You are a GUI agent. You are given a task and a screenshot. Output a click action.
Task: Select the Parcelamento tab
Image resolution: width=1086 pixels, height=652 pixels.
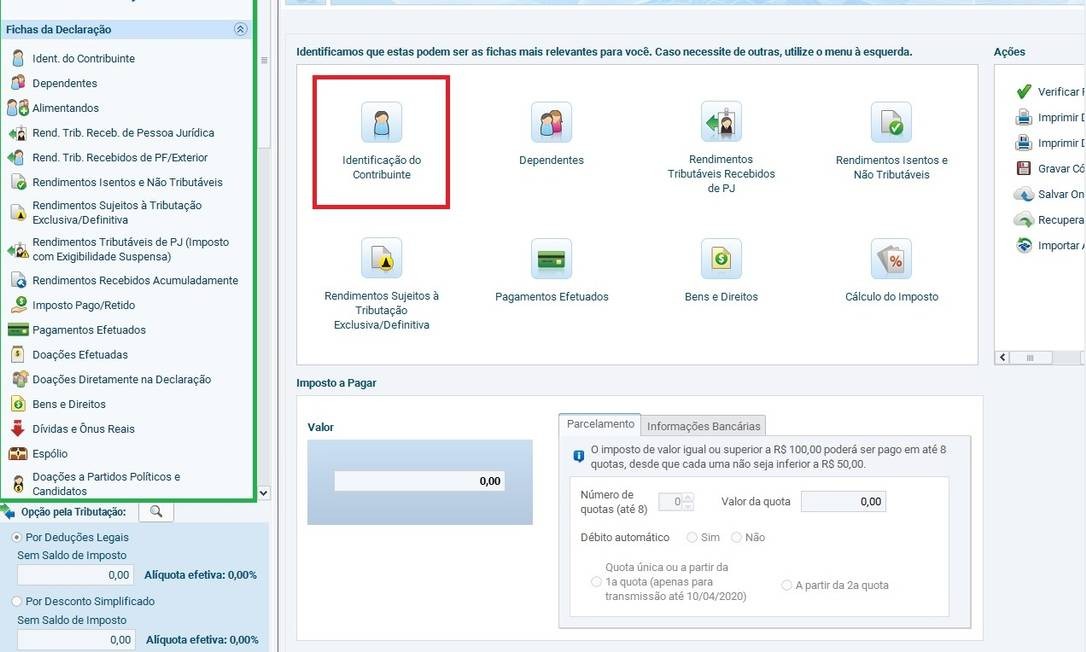point(600,424)
